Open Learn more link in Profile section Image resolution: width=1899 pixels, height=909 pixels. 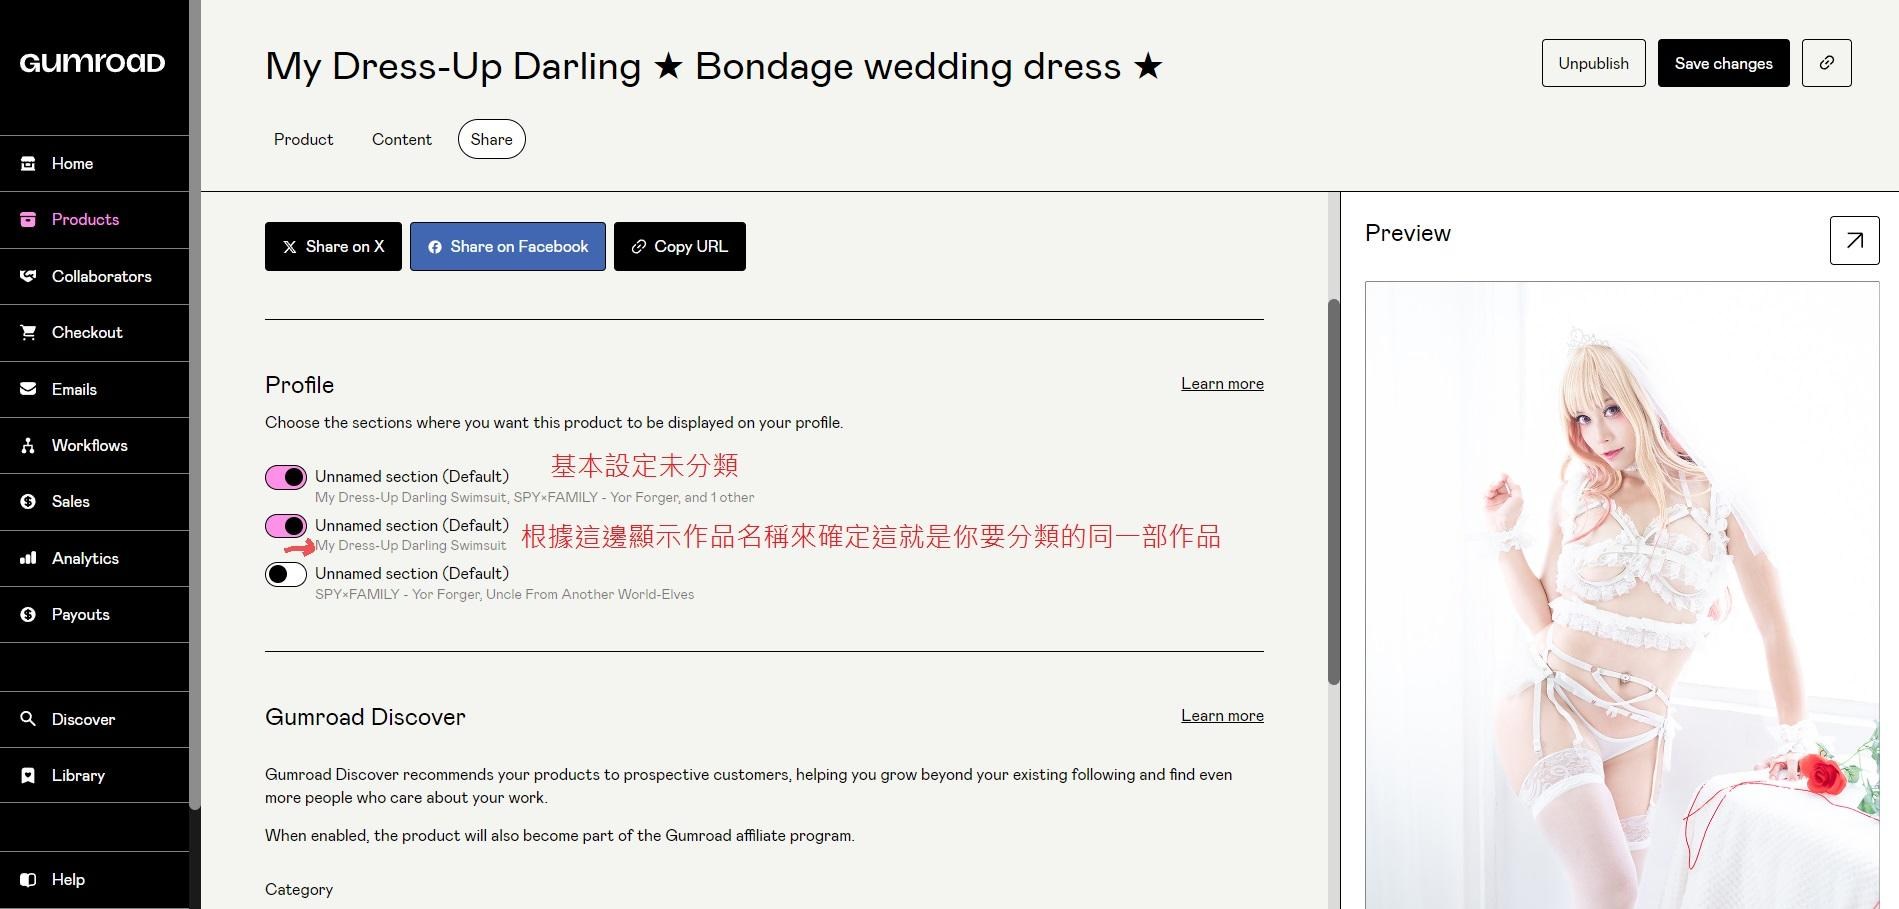[1222, 384]
